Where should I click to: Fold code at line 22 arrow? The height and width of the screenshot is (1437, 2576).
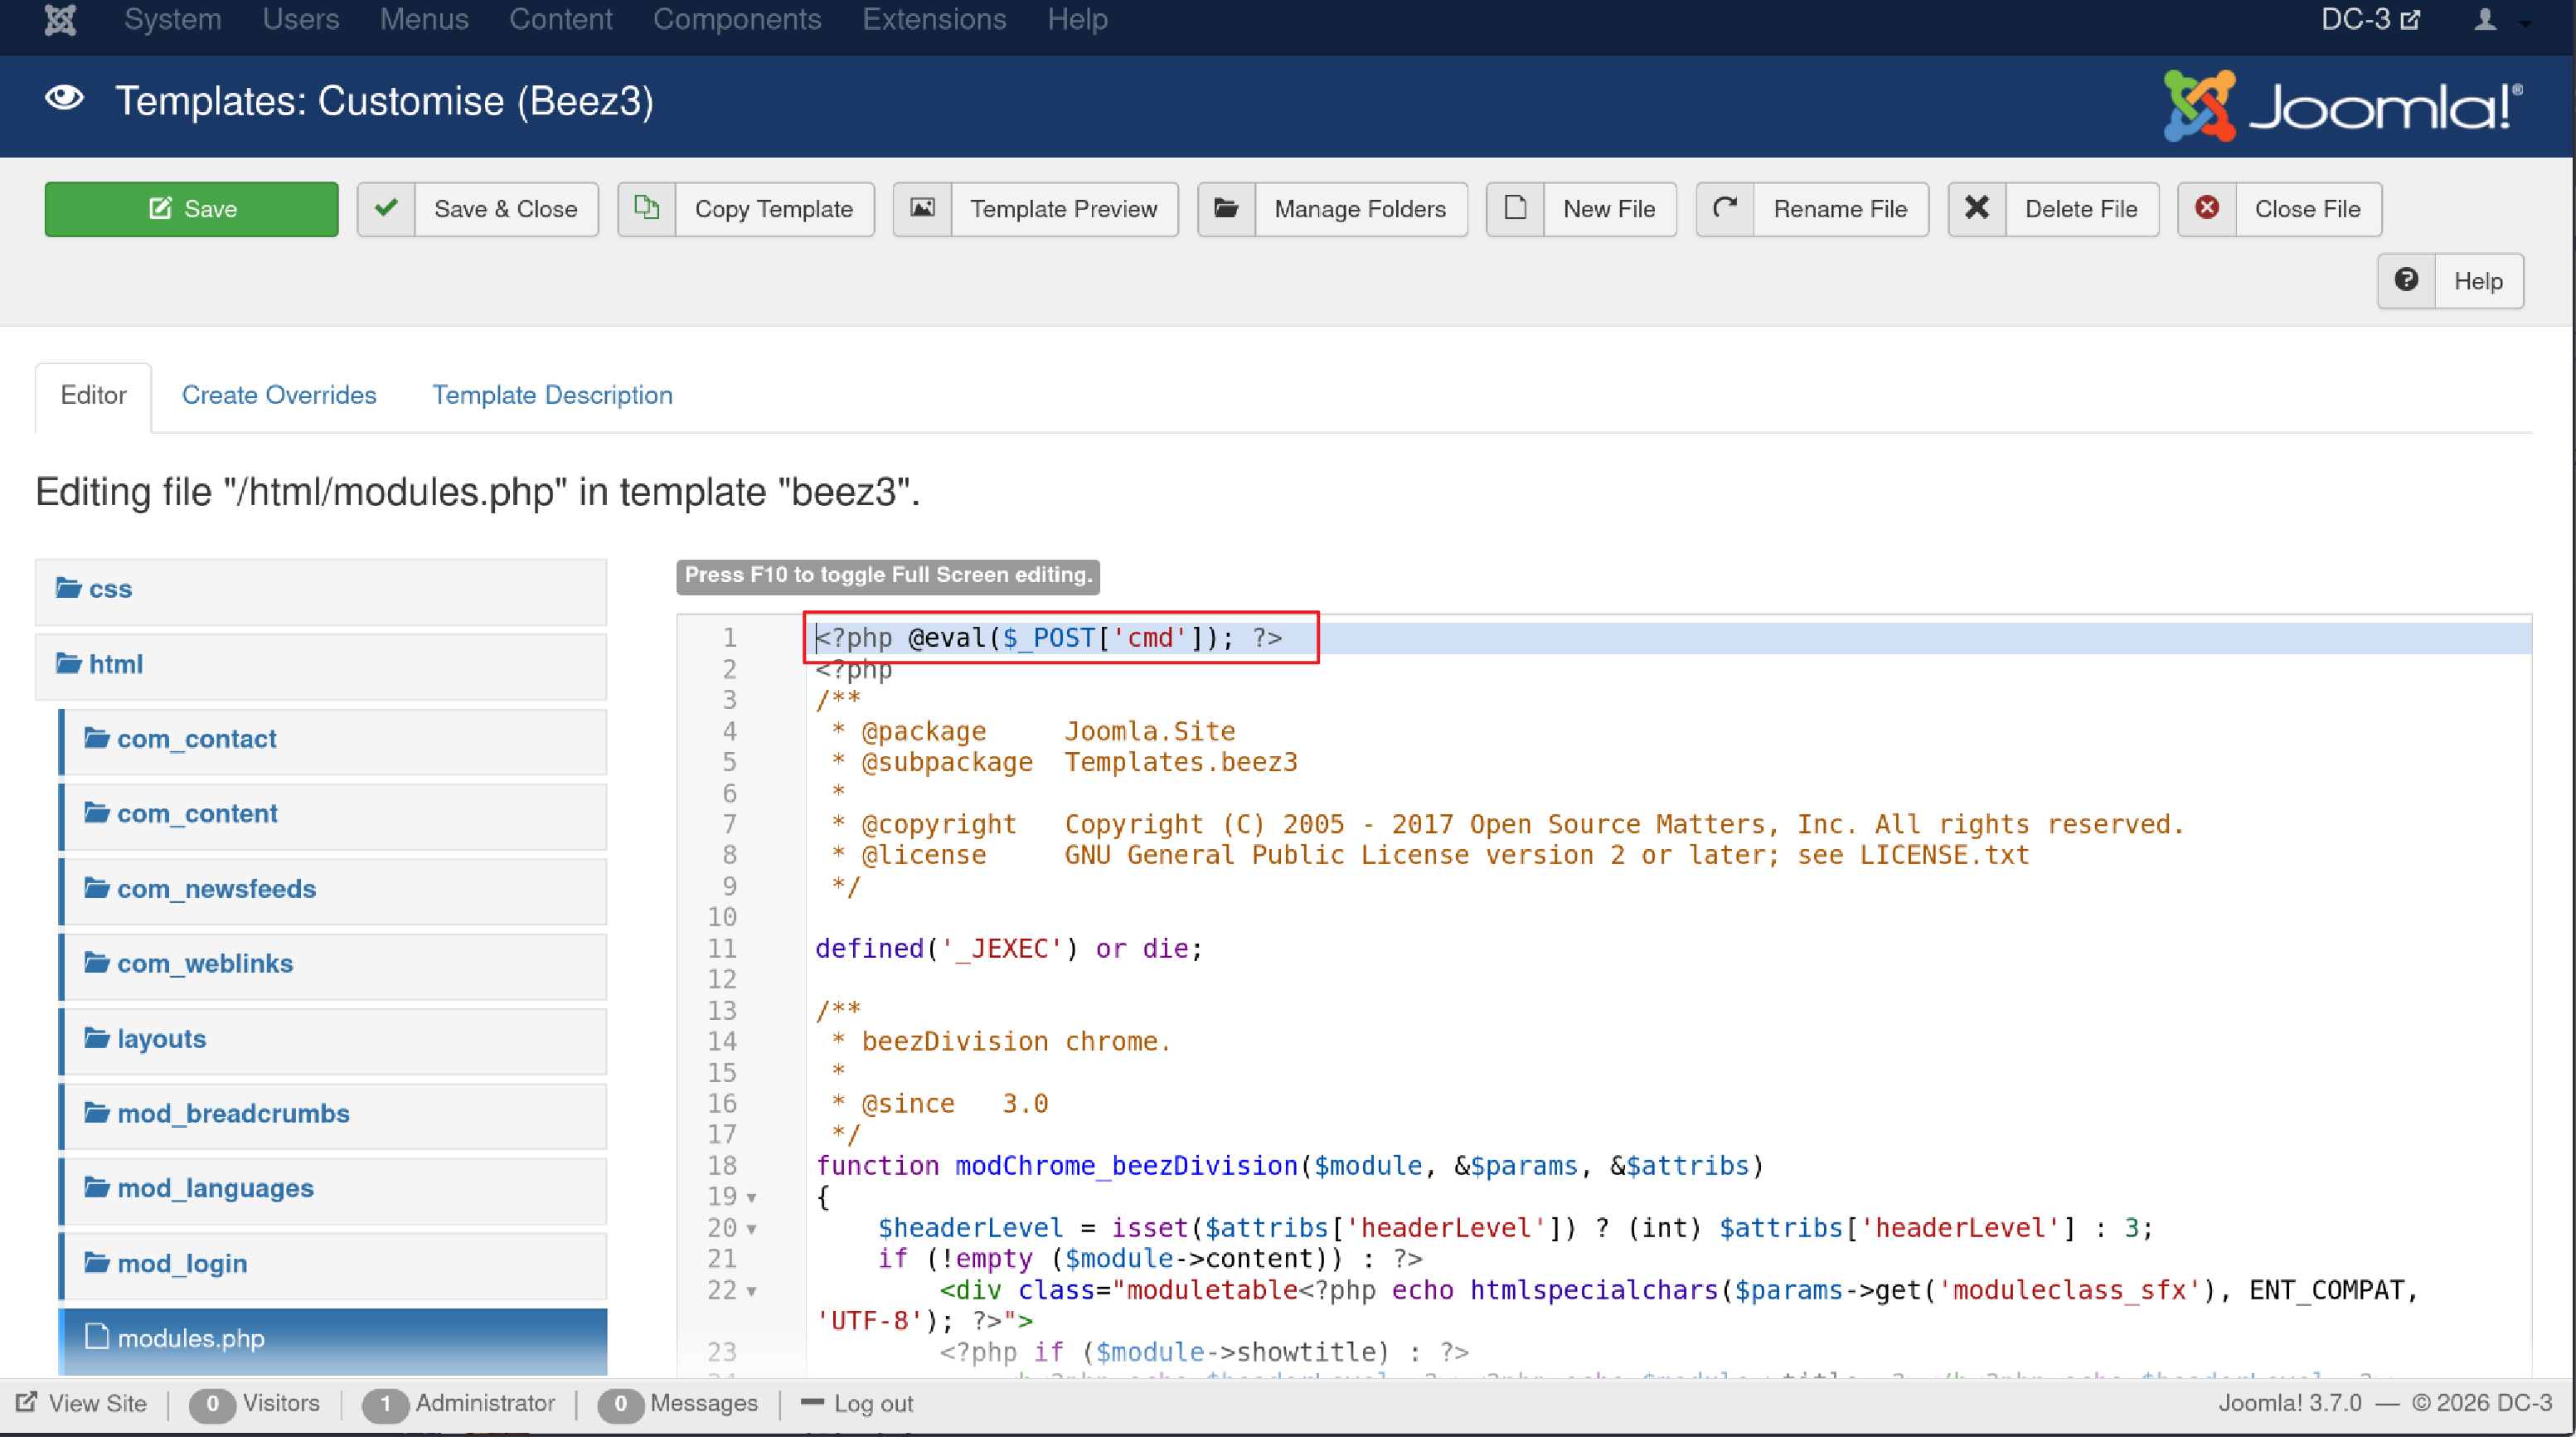tap(752, 1291)
